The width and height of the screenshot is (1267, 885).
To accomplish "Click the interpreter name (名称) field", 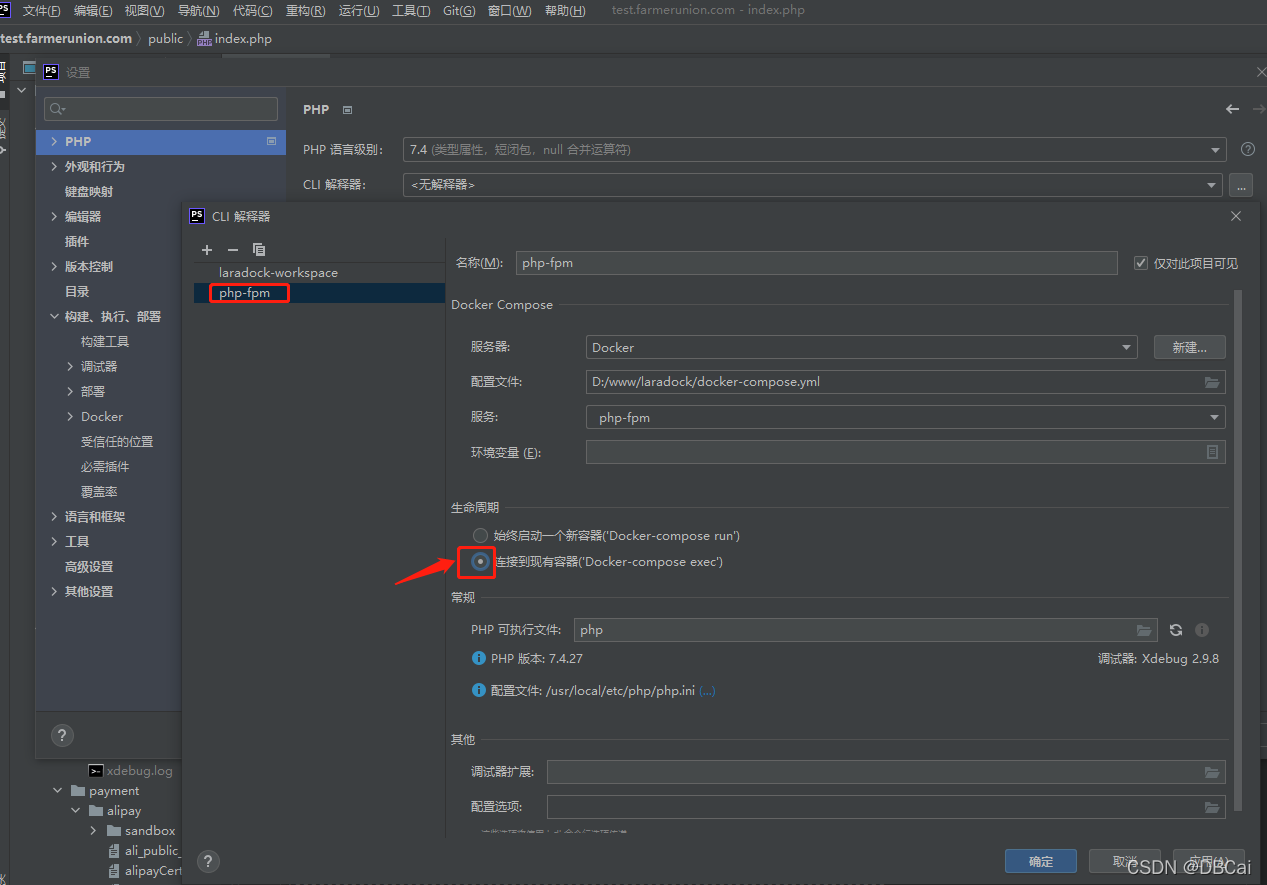I will (x=817, y=263).
